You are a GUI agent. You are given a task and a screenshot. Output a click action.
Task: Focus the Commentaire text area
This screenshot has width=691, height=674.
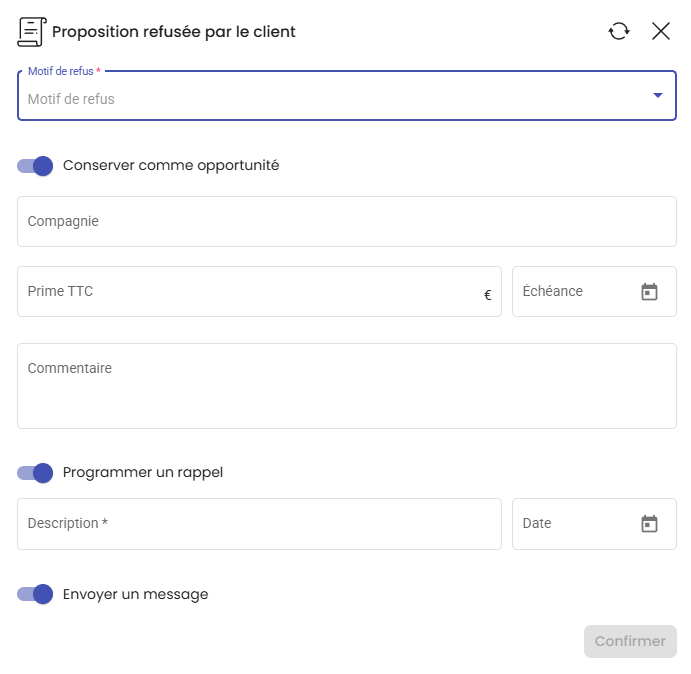pos(347,386)
